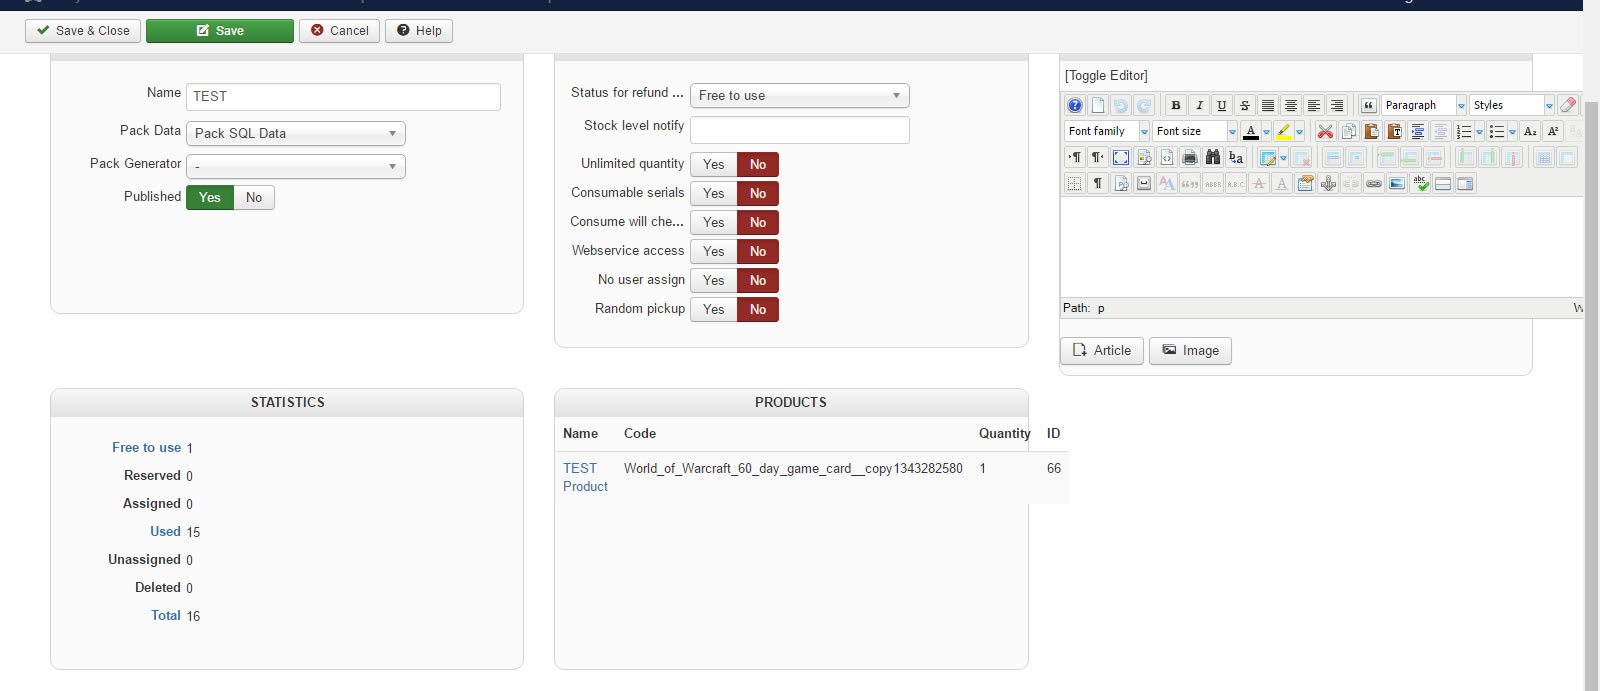Click the New Document icon in editor
This screenshot has width=1600, height=691.
tap(1098, 105)
